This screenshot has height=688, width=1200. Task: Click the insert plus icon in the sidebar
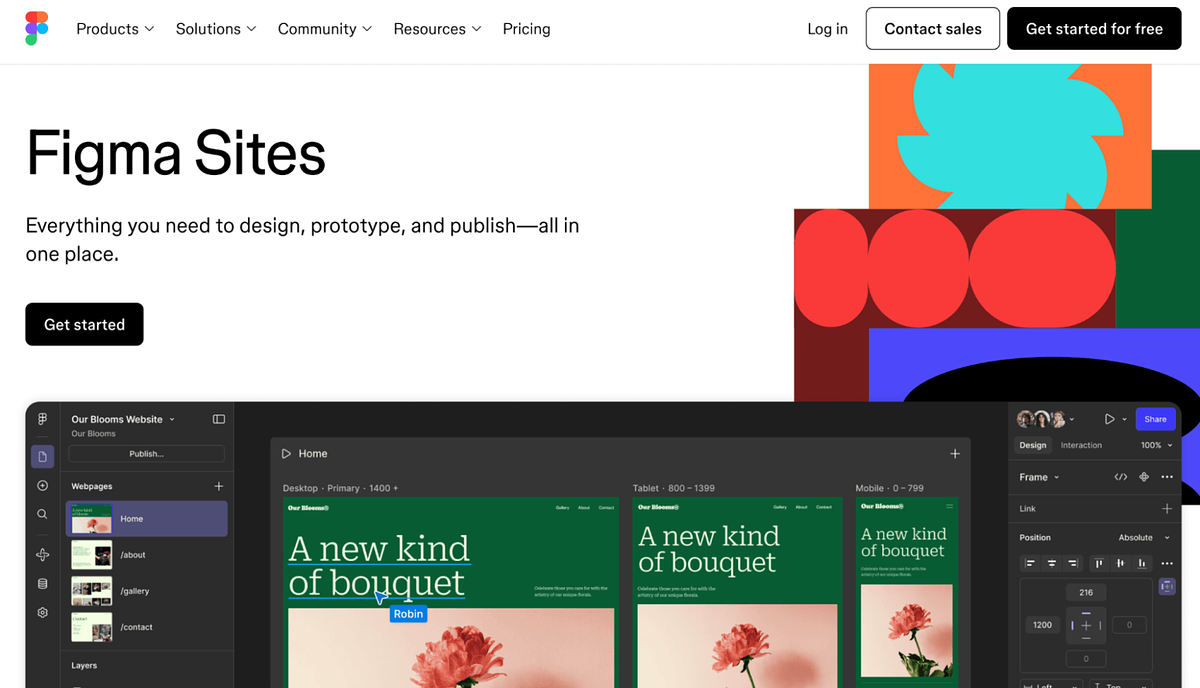pos(42,485)
